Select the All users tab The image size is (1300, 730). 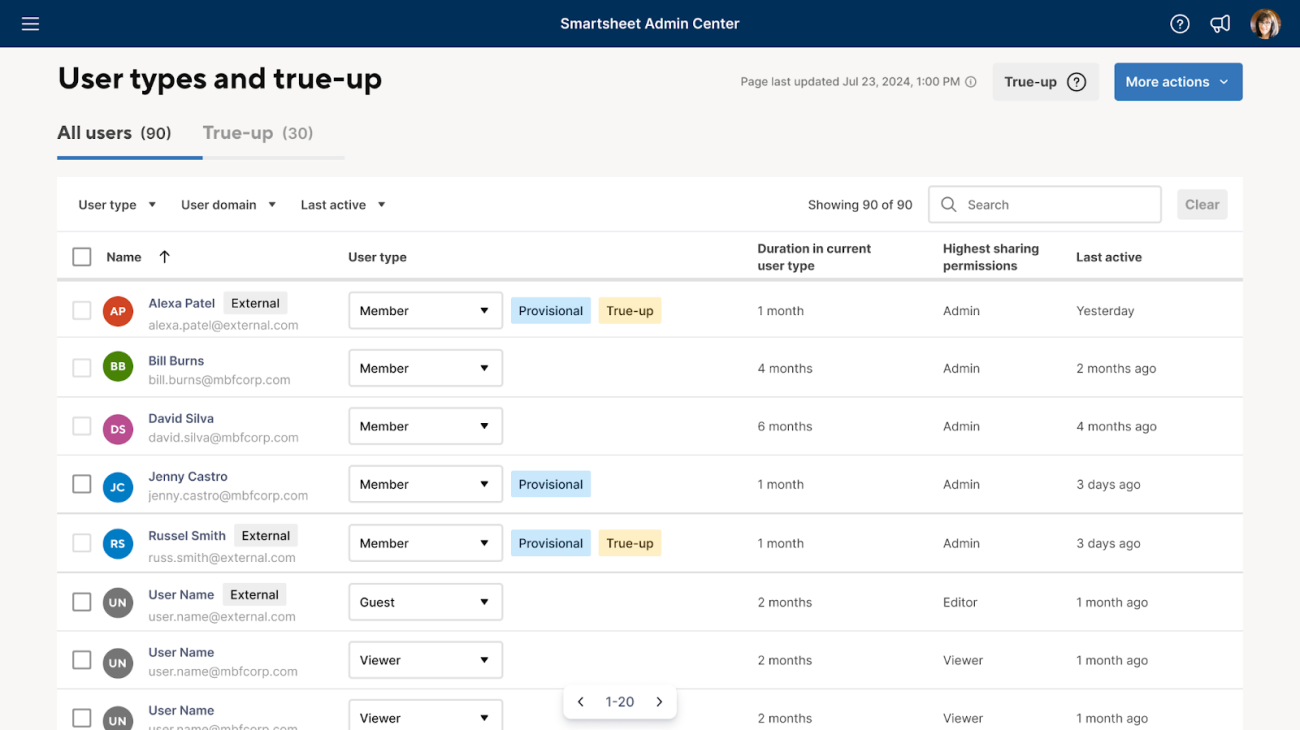click(115, 132)
